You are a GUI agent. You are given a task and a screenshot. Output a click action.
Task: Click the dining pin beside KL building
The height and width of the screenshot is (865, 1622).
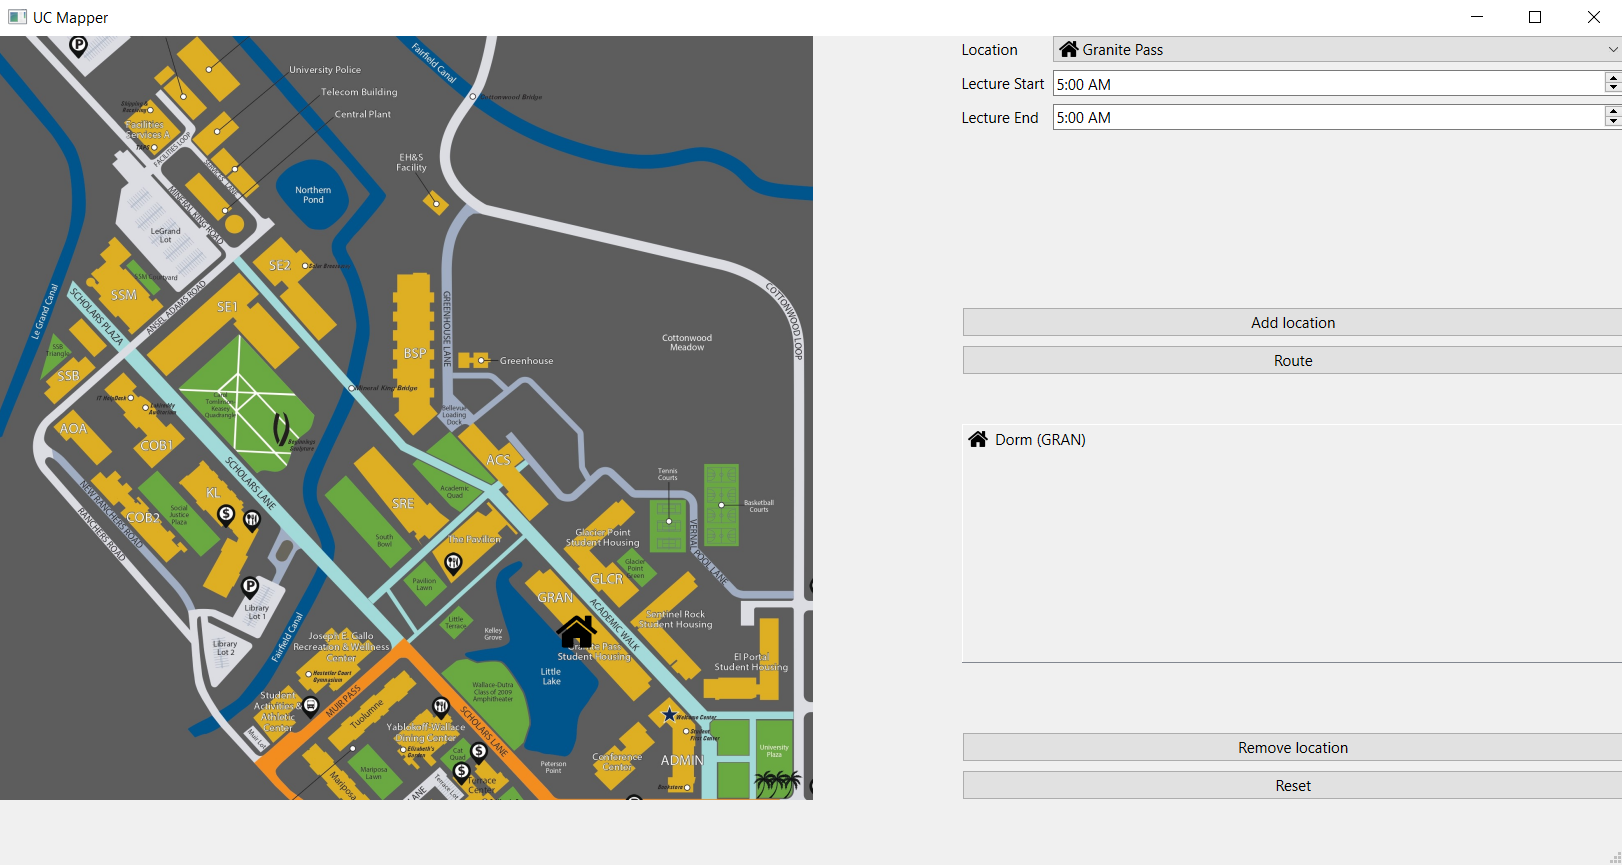[x=252, y=518]
